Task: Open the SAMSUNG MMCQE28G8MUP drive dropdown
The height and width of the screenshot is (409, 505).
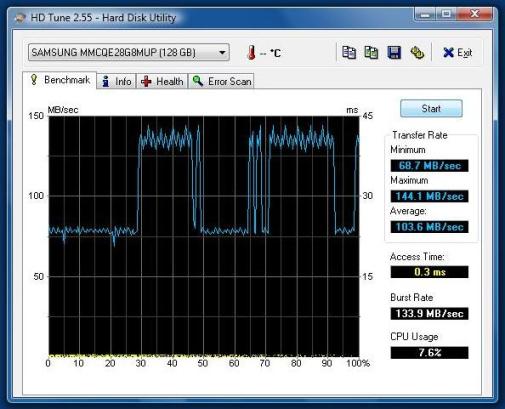Action: [129, 52]
